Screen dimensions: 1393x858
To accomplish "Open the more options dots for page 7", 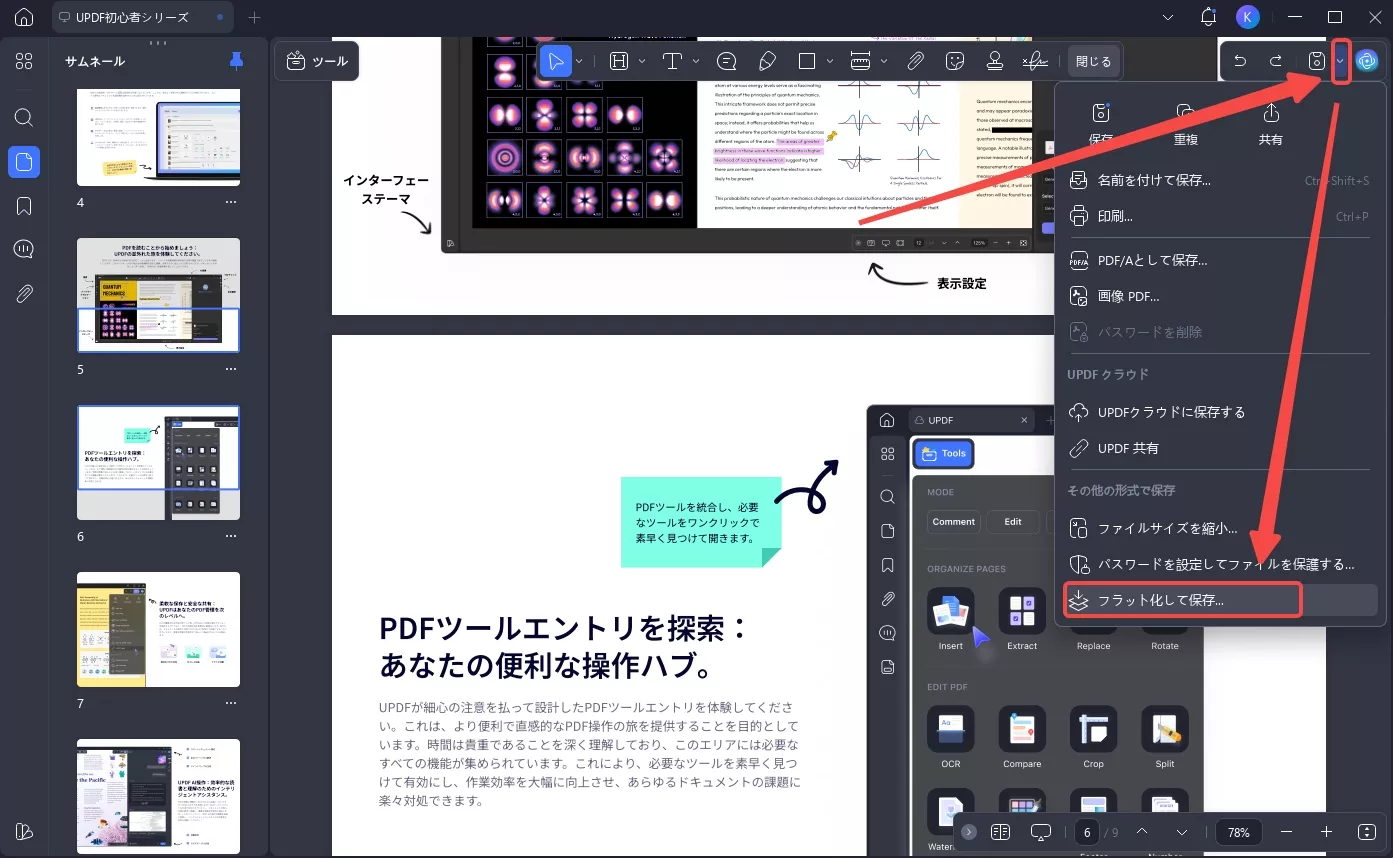I will (231, 703).
